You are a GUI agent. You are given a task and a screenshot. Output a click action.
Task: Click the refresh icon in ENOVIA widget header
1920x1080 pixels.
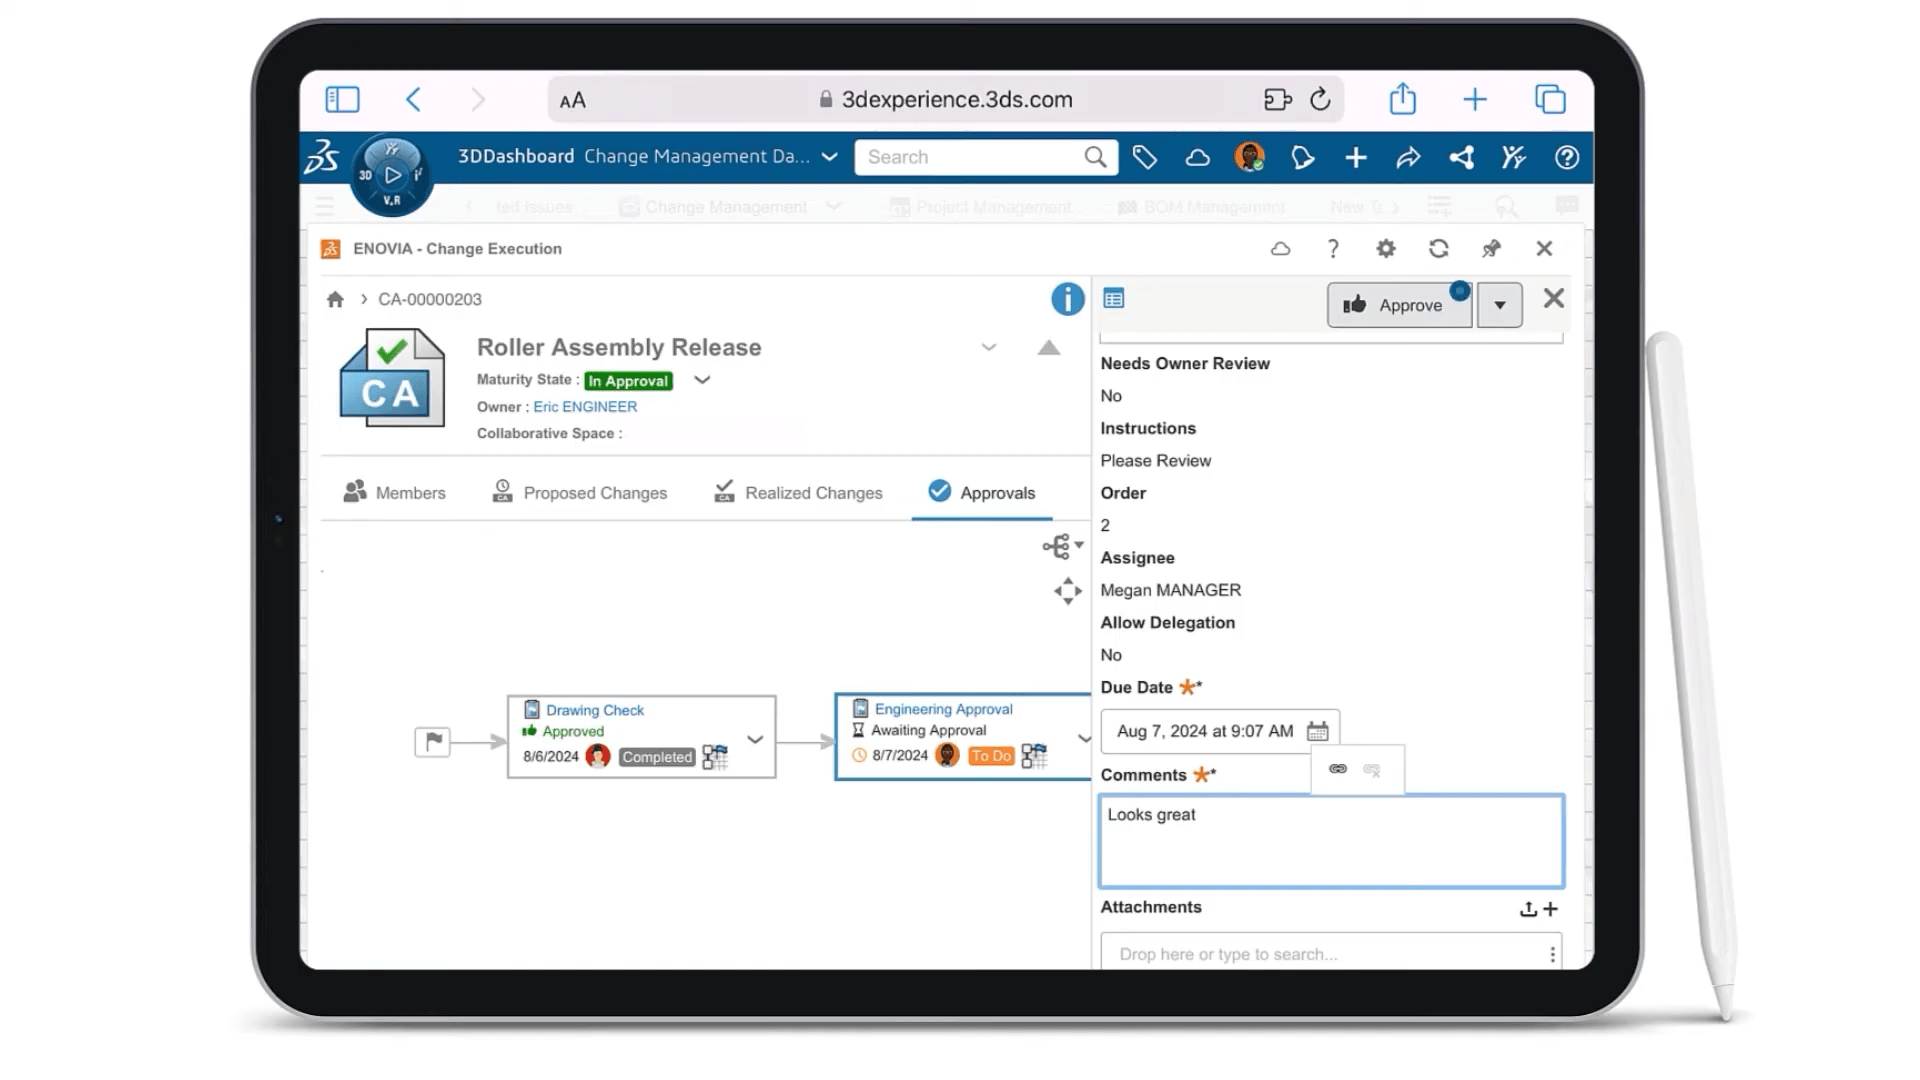pyautogui.click(x=1438, y=249)
